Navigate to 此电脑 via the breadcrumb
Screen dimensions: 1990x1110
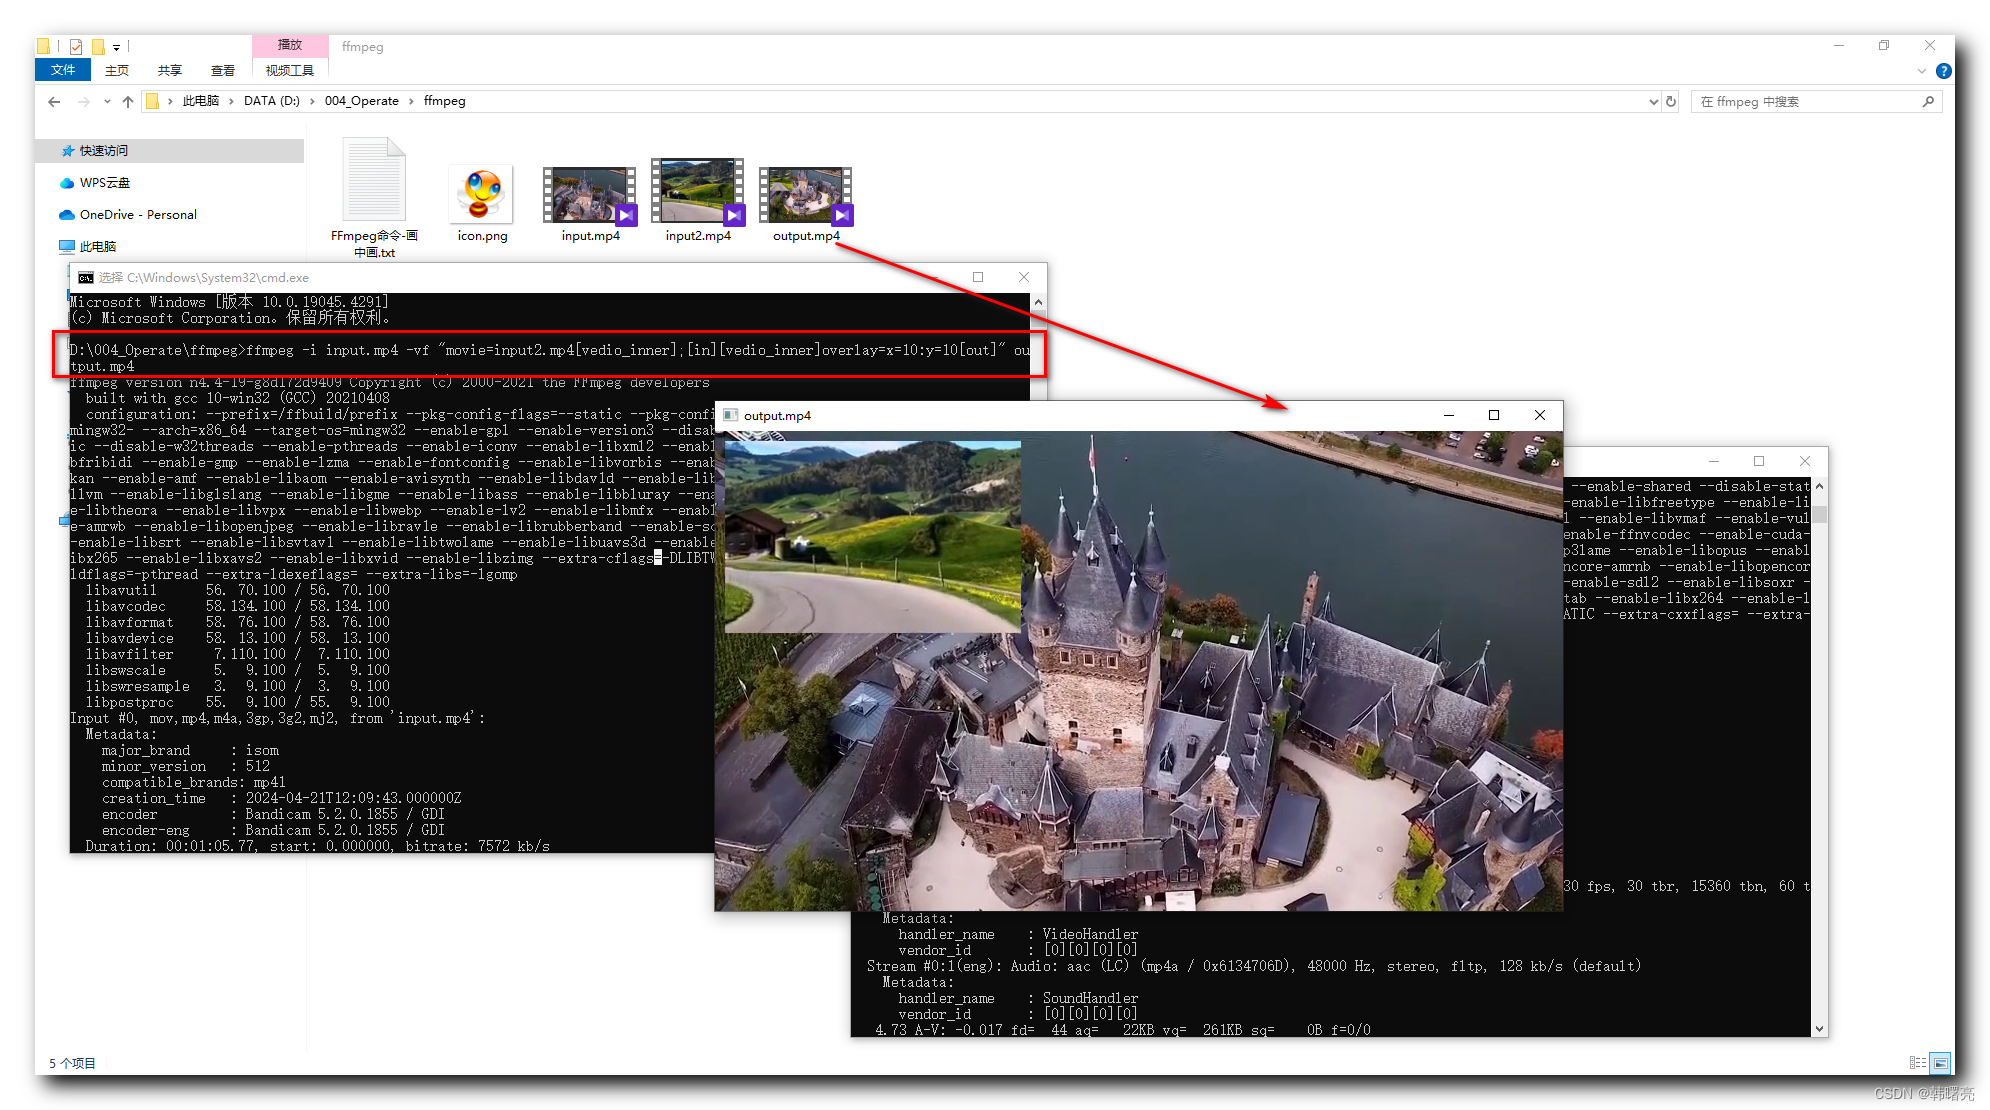[203, 101]
